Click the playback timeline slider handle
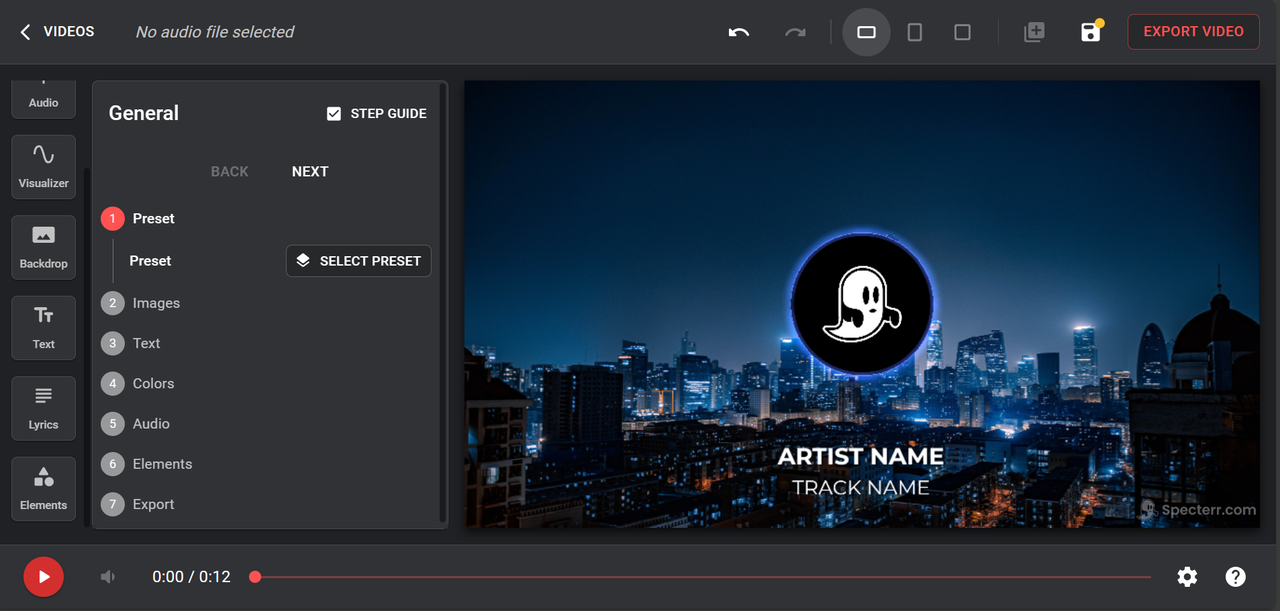Viewport: 1280px width, 611px height. (x=255, y=577)
